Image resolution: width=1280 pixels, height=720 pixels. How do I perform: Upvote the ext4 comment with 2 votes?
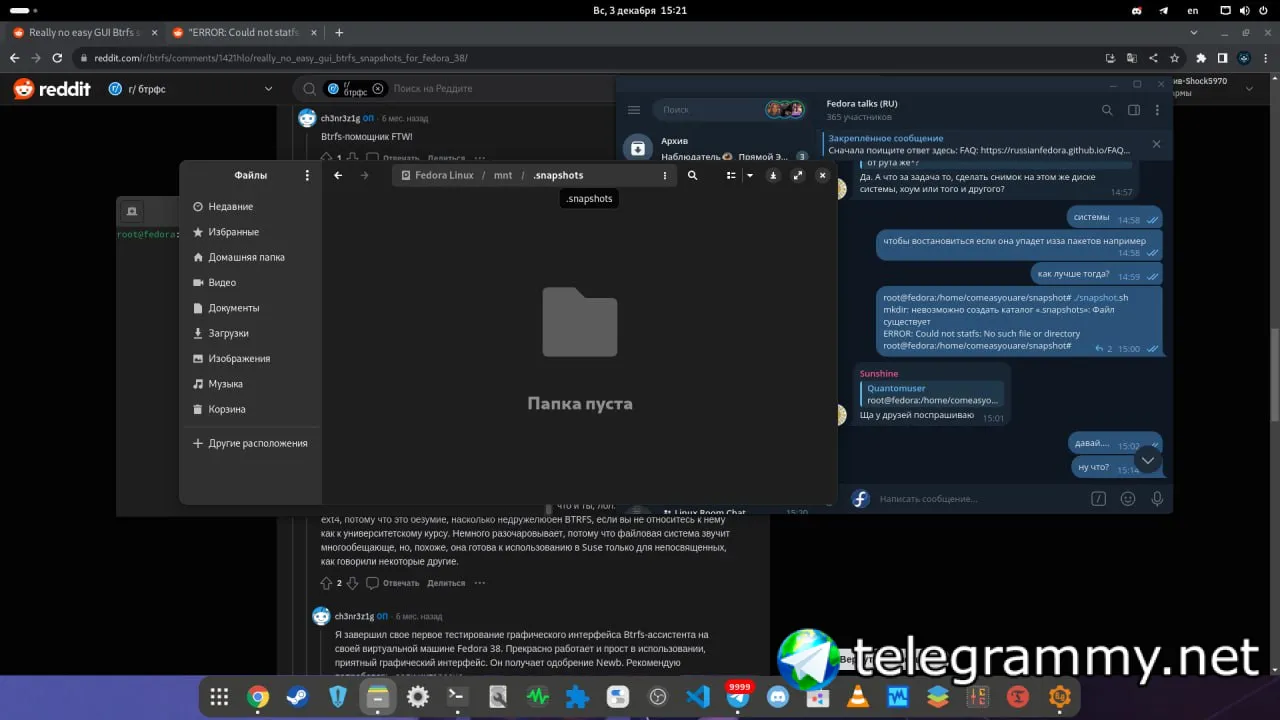(326, 583)
